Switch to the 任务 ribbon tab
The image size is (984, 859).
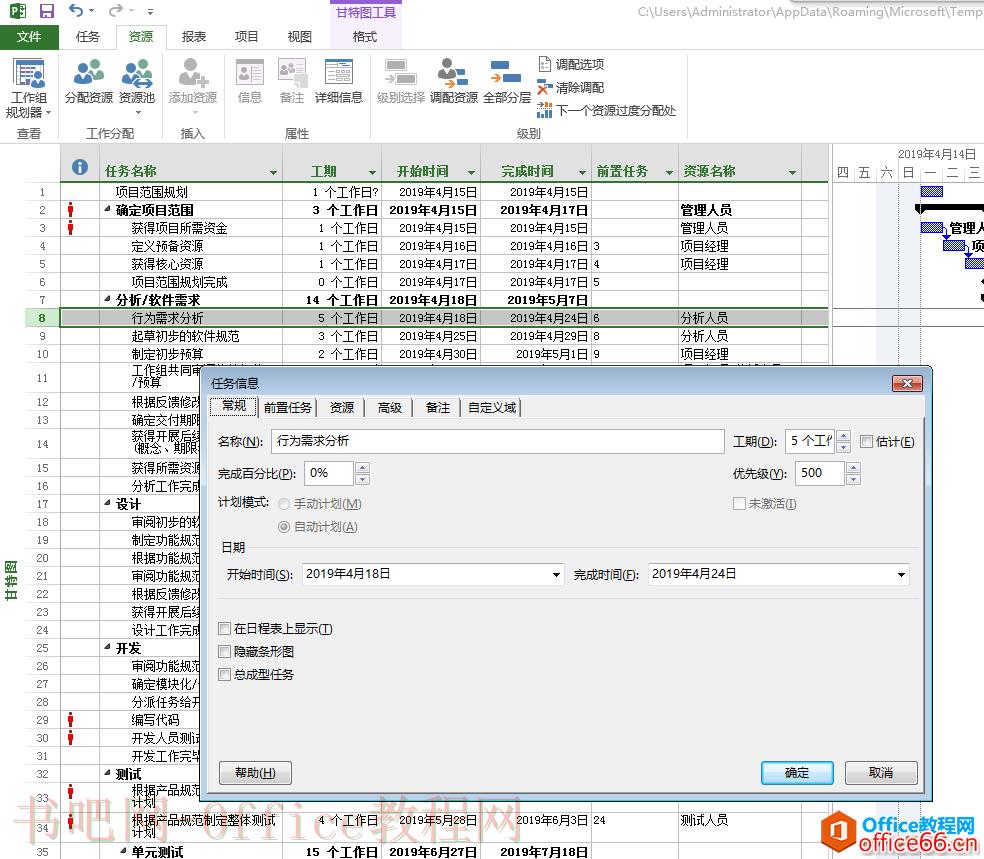(88, 37)
